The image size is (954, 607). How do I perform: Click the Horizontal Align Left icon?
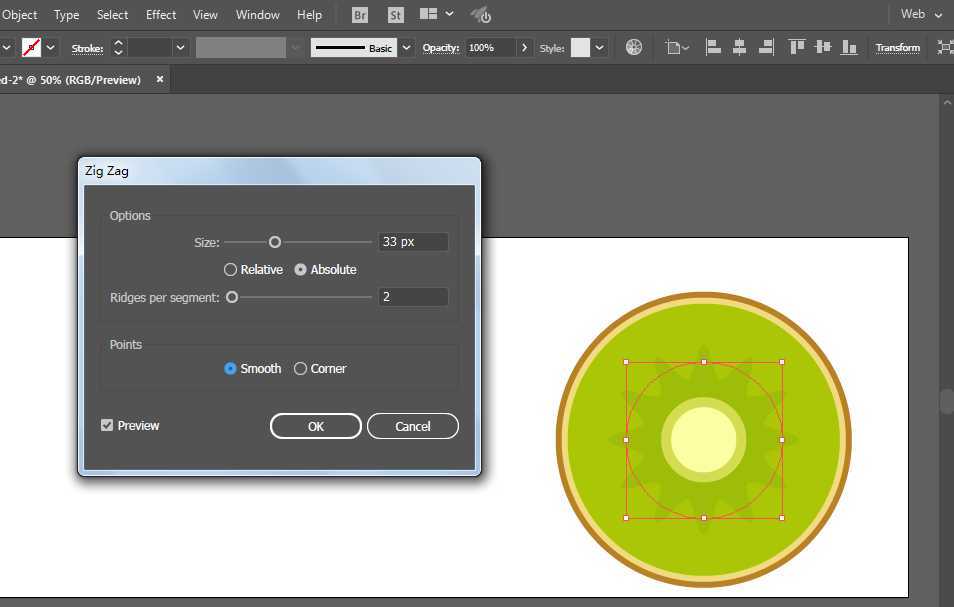(713, 47)
